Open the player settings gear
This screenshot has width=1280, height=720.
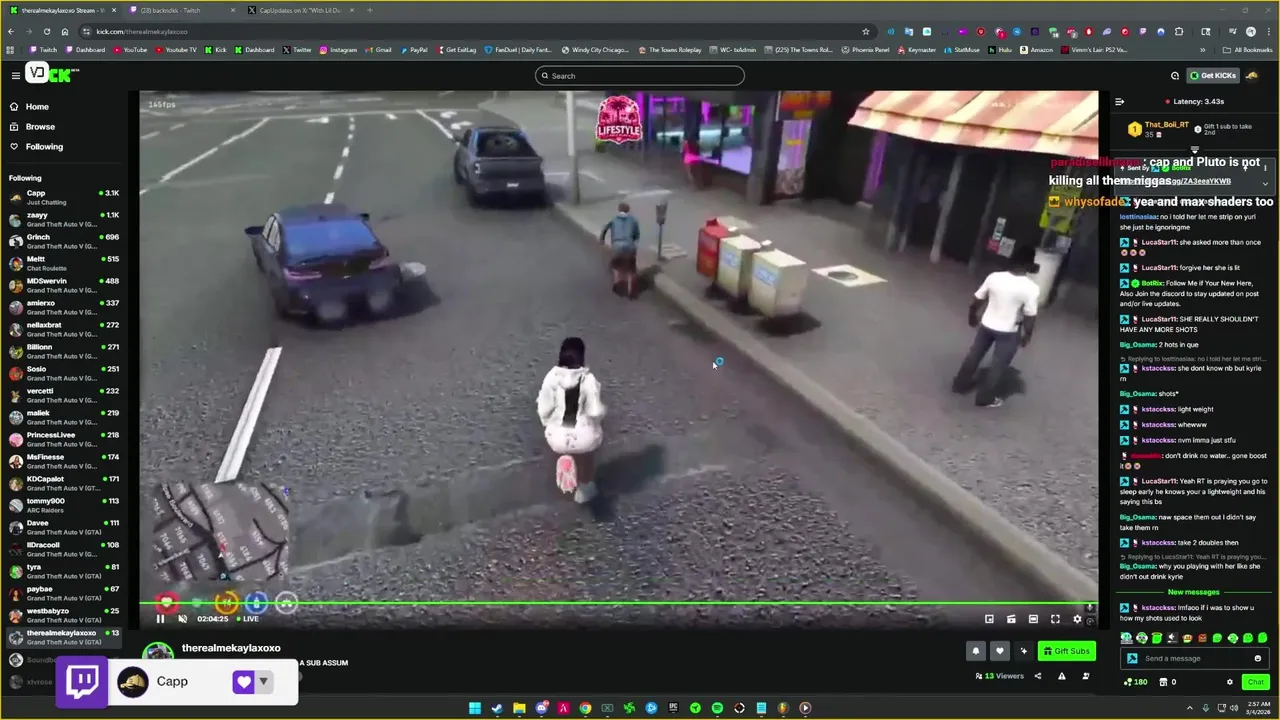click(x=1077, y=619)
